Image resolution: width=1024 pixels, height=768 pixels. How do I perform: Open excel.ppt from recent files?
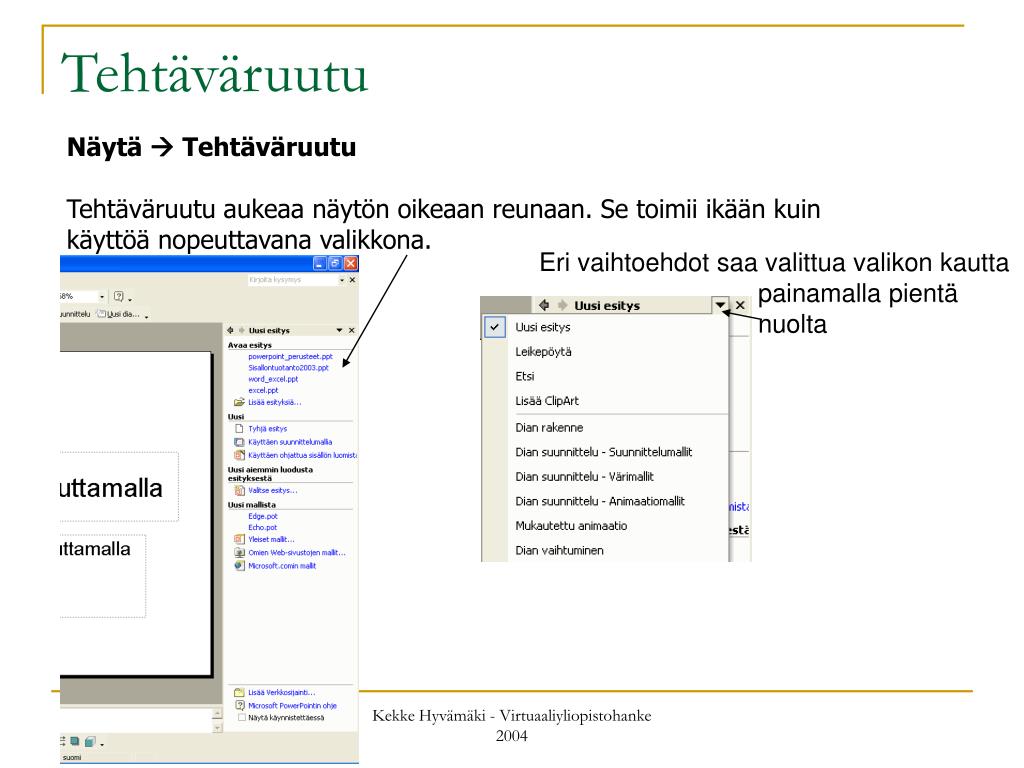click(263, 390)
